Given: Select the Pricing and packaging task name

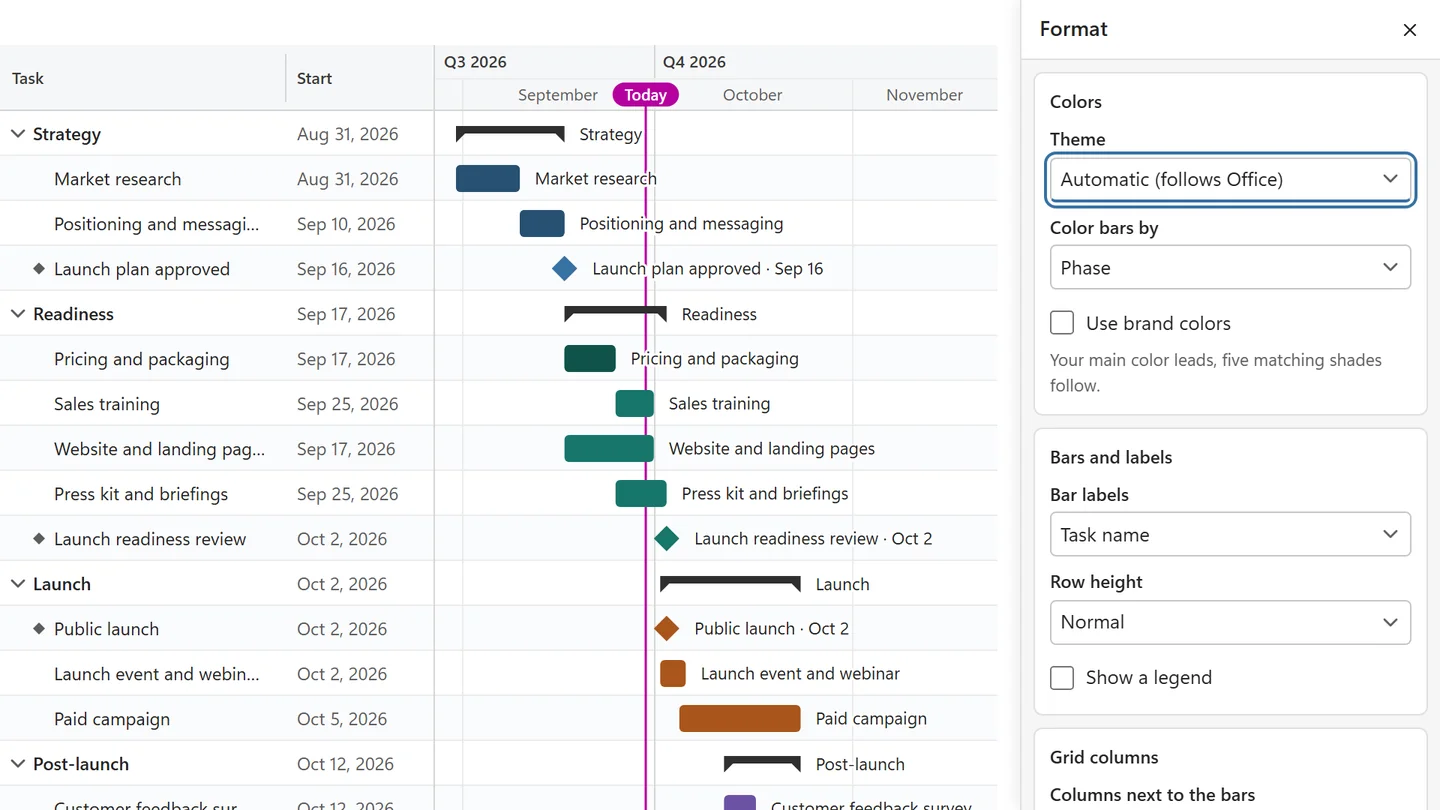Looking at the screenshot, I should 142,359.
